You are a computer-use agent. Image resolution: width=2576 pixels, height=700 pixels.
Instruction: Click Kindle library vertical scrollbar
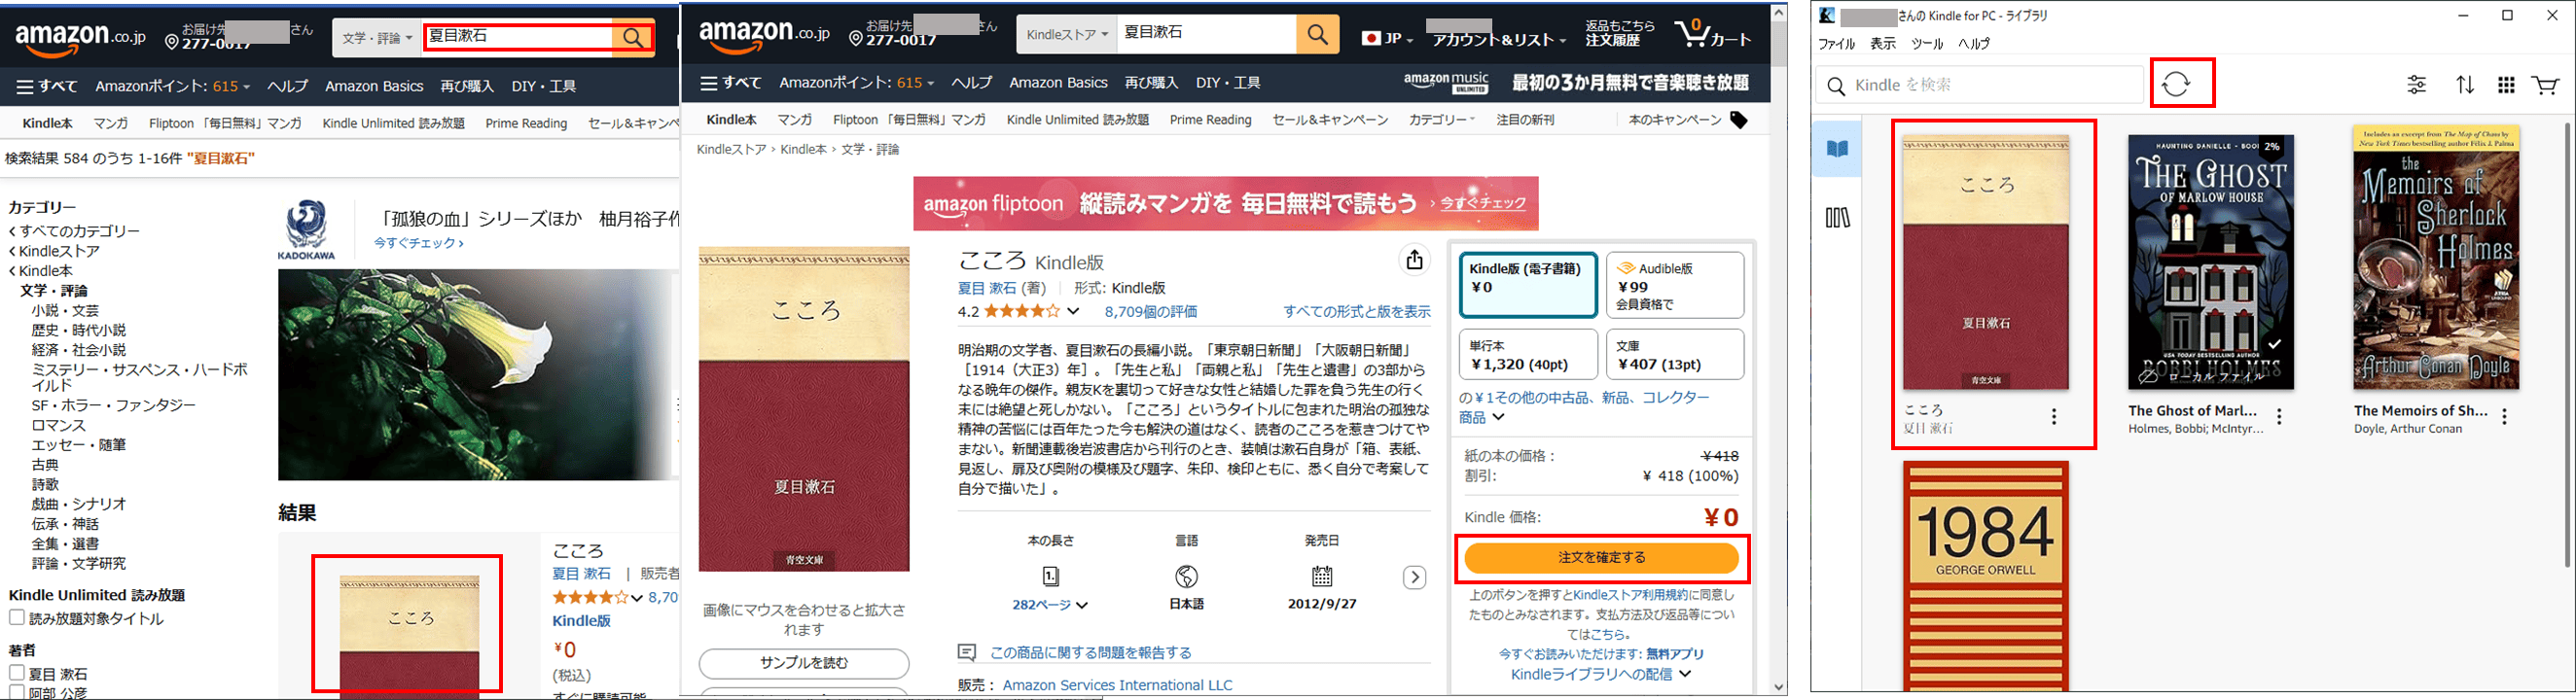click(x=2567, y=345)
